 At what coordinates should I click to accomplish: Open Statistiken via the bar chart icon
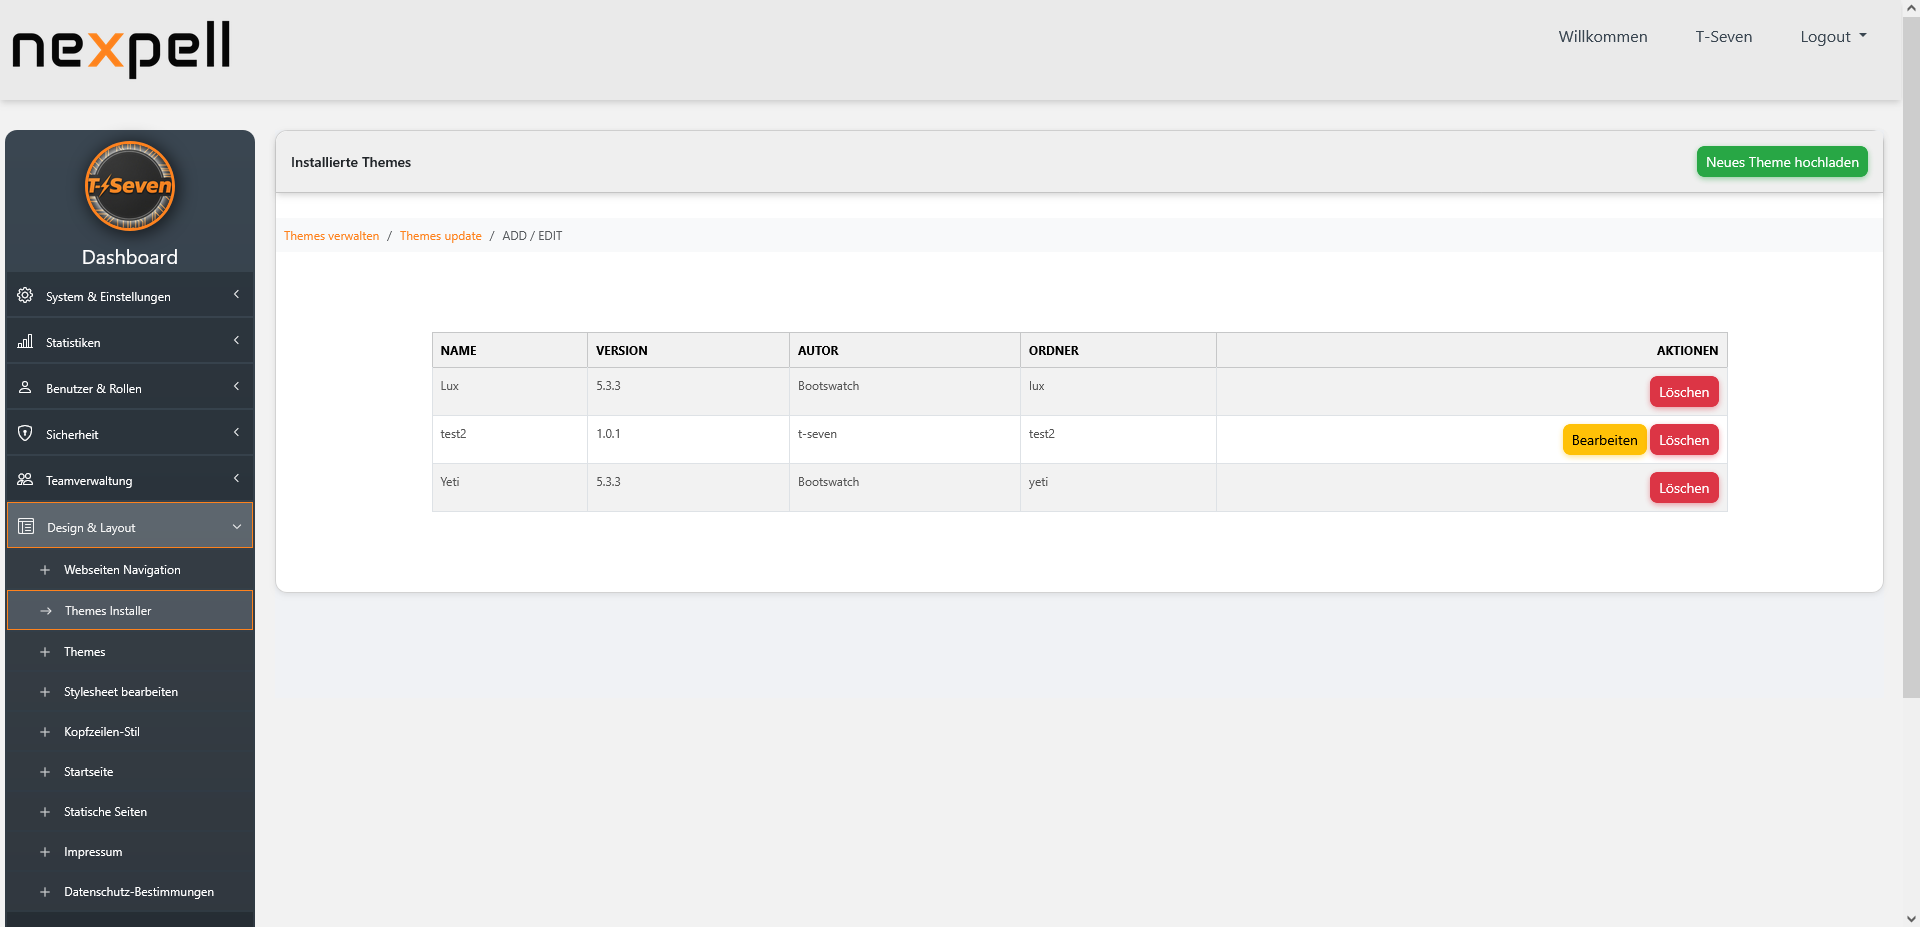point(24,341)
